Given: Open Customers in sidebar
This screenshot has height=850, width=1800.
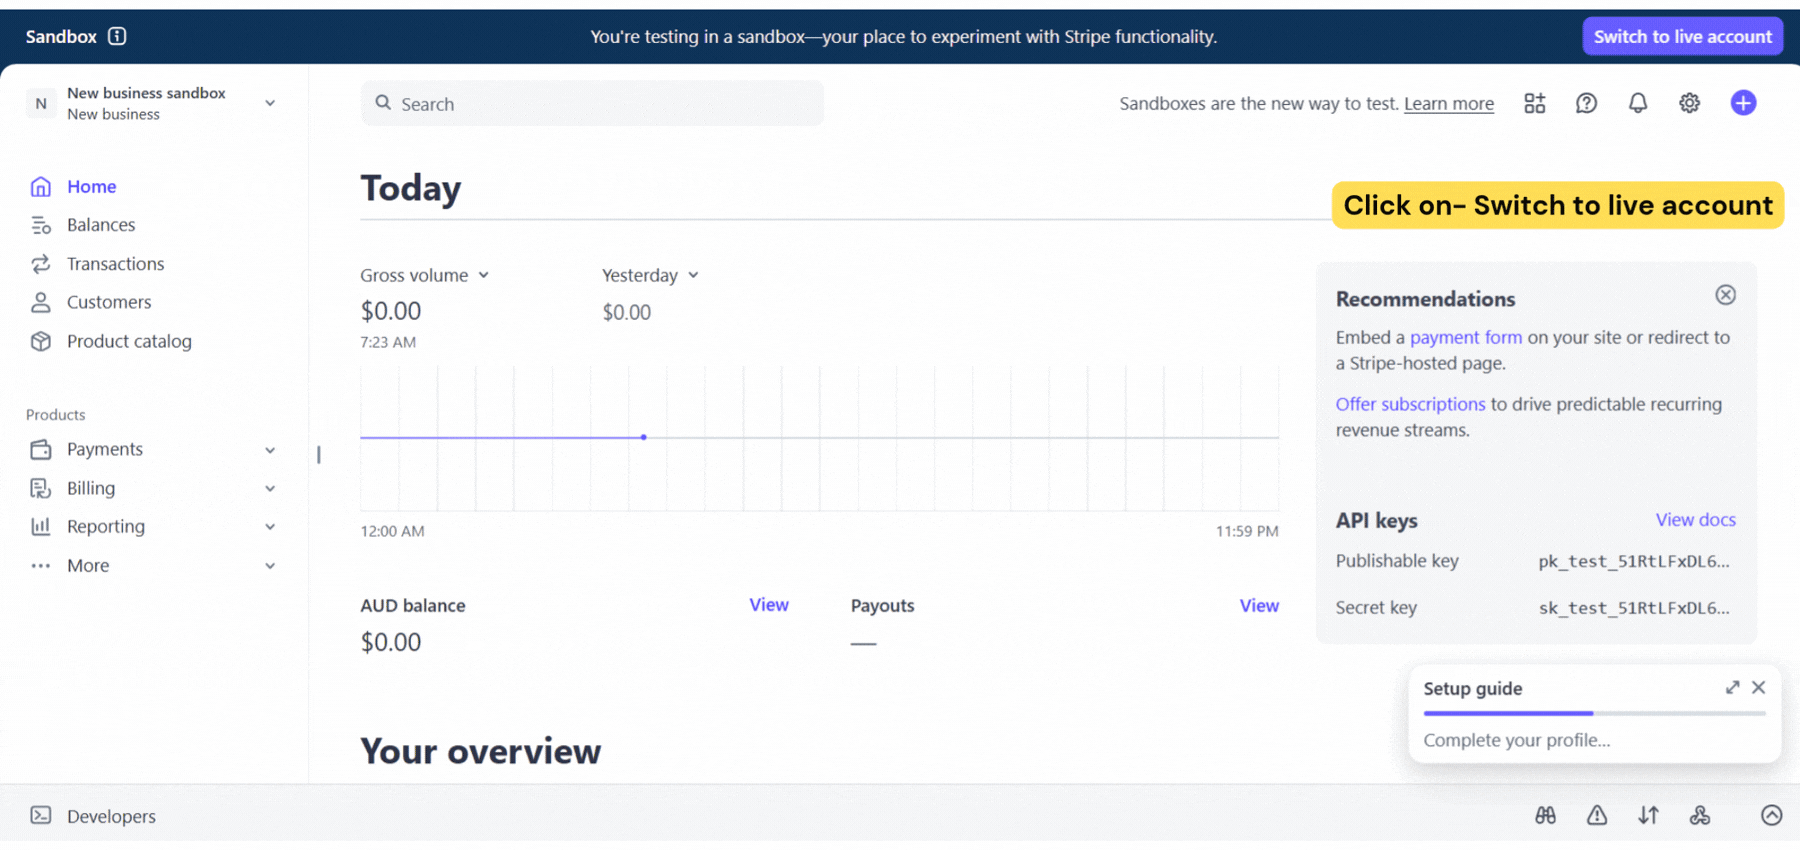Looking at the screenshot, I should pyautogui.click(x=109, y=302).
